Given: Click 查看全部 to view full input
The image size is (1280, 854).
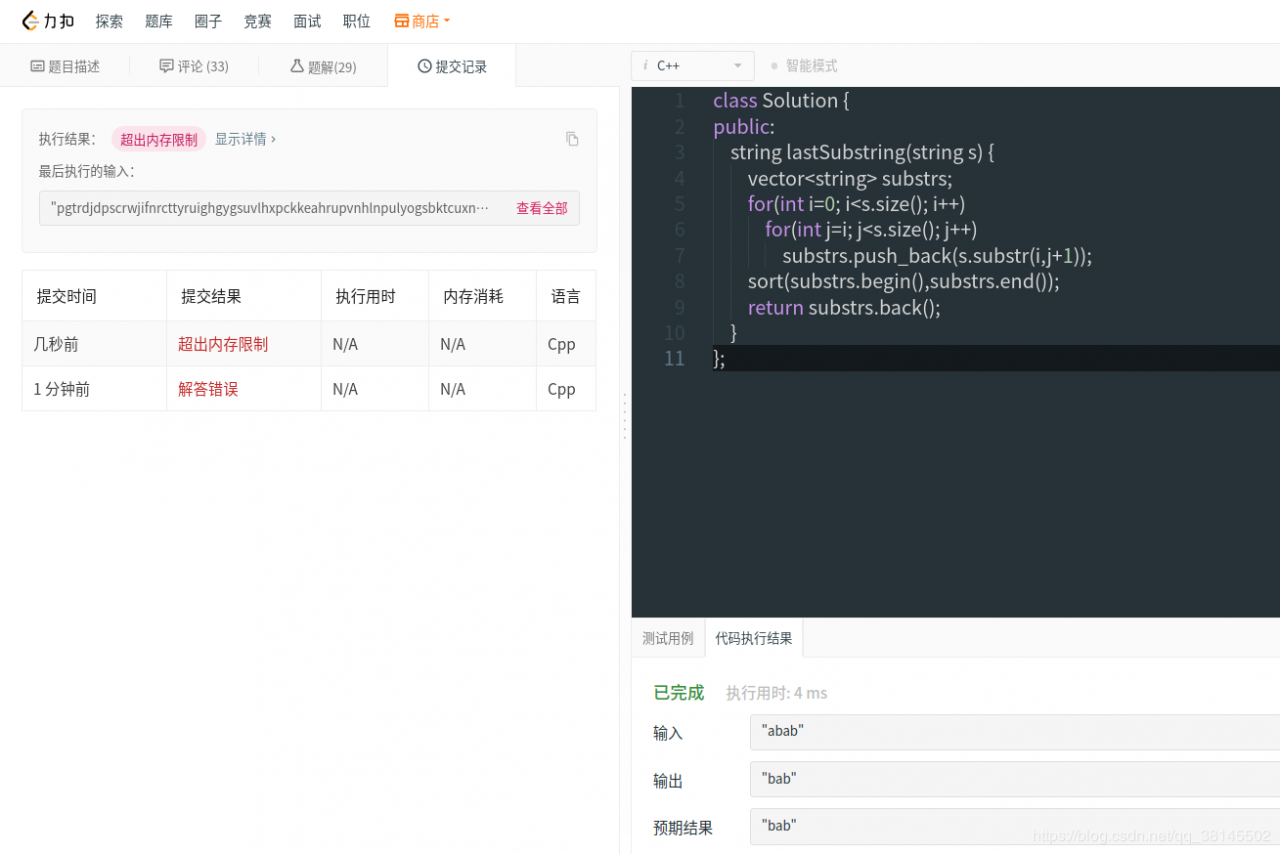Looking at the screenshot, I should tap(542, 208).
